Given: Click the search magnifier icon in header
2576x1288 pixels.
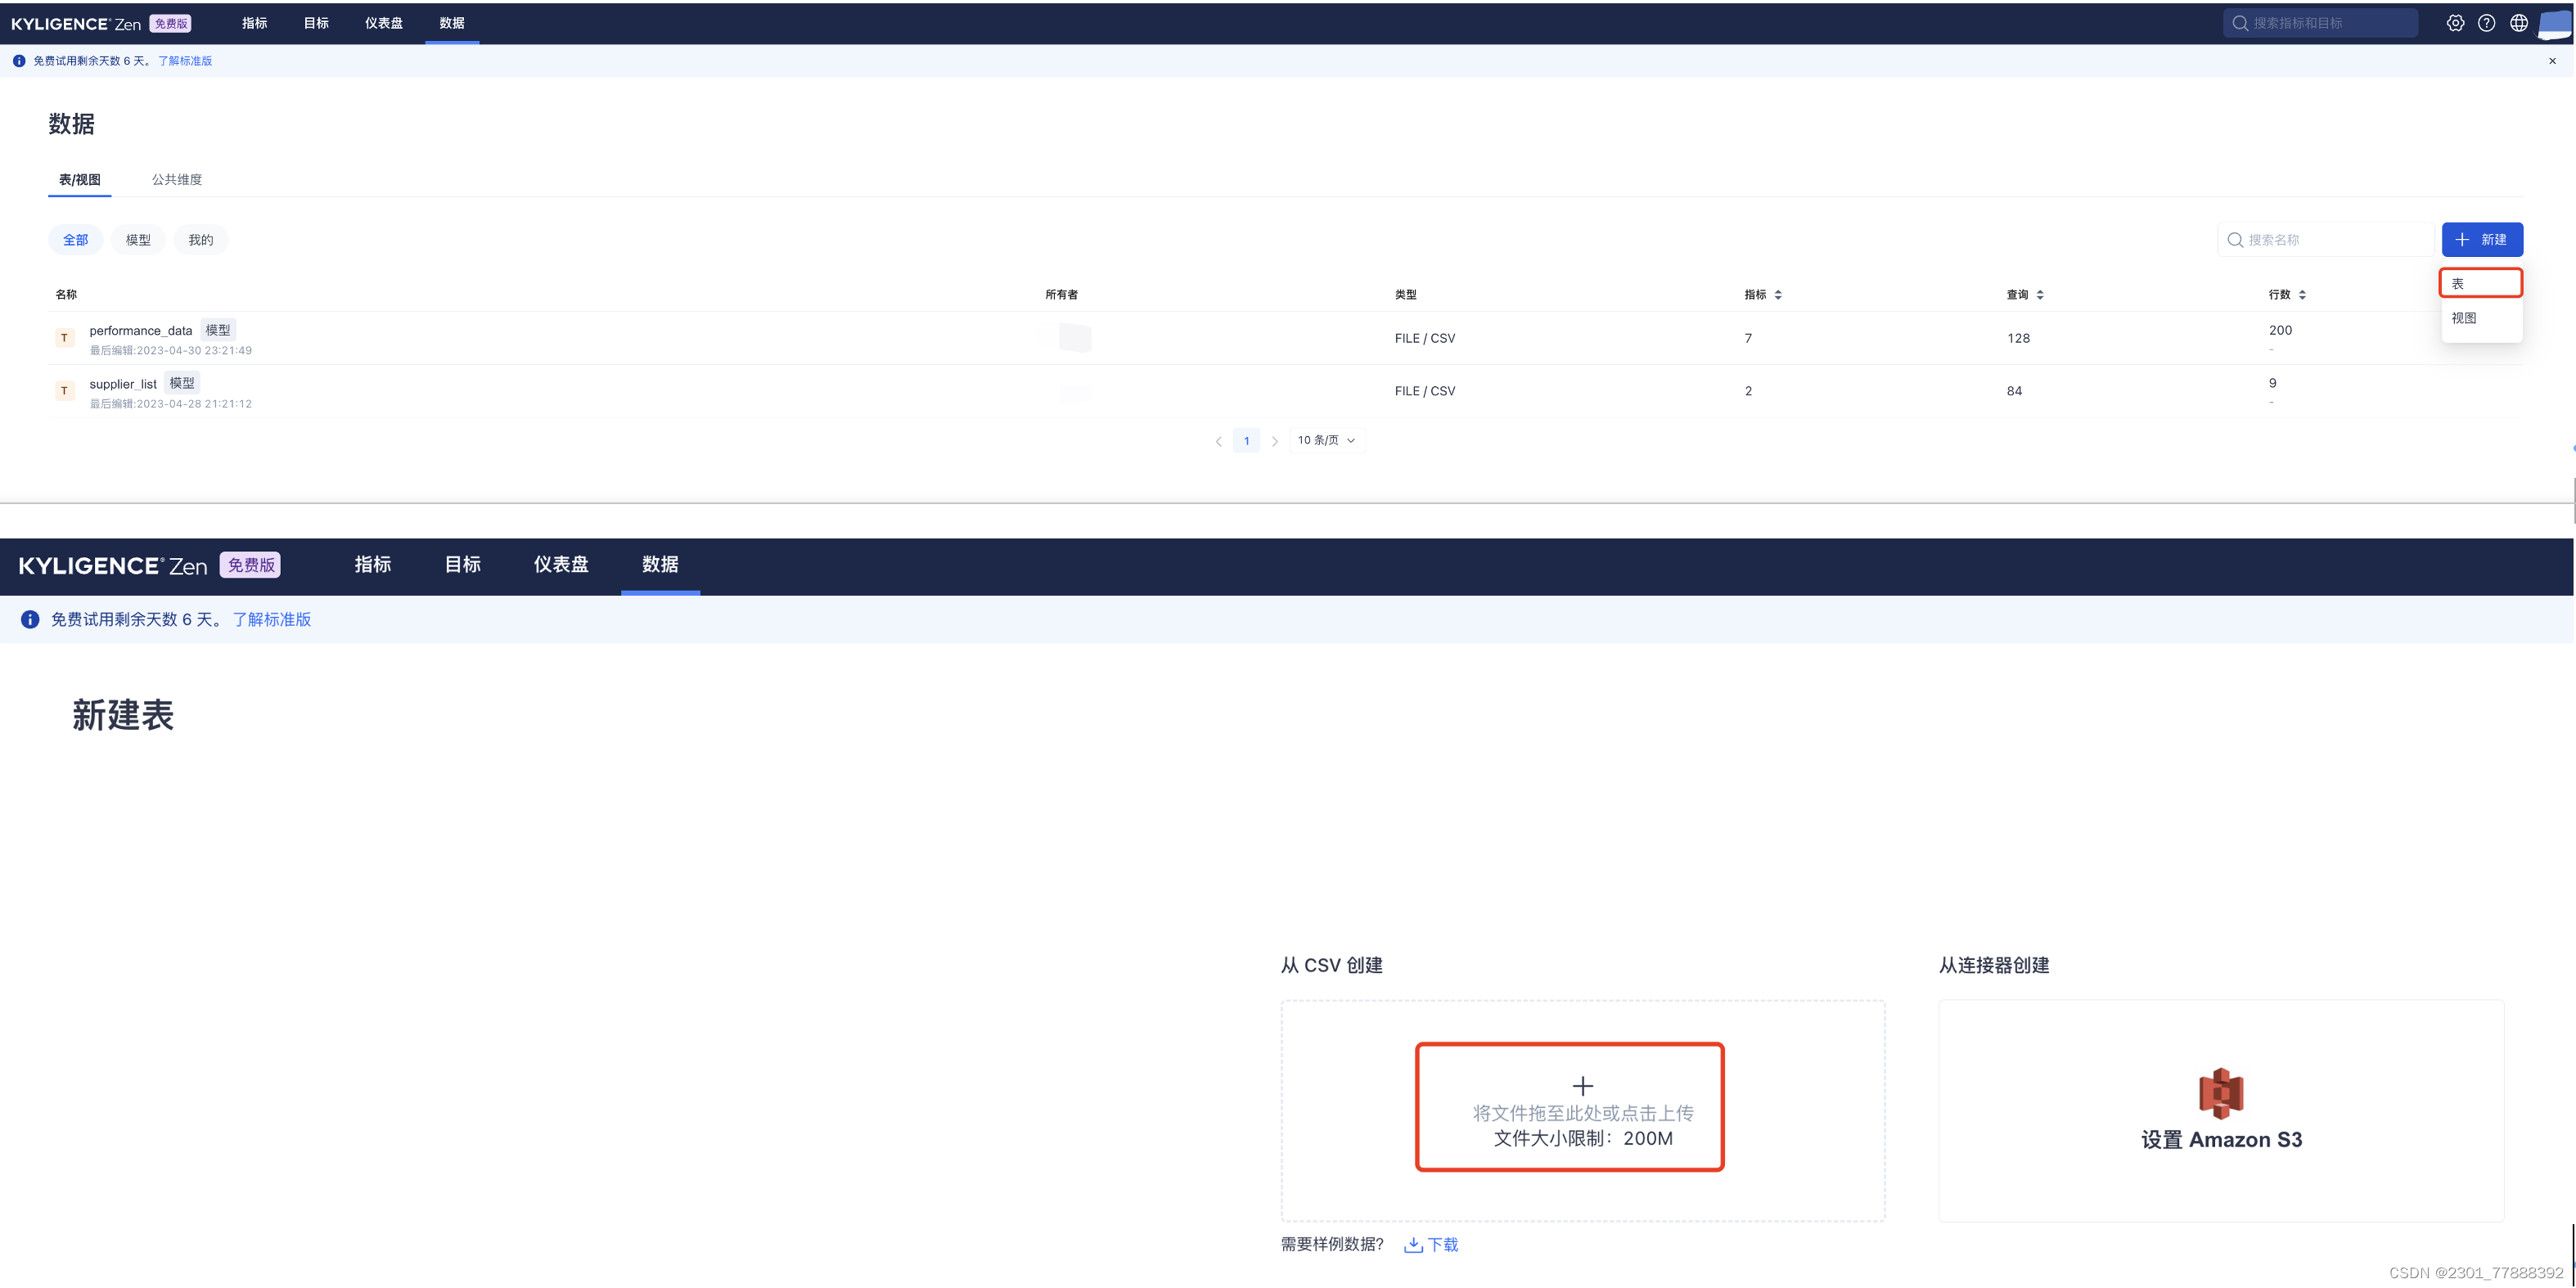Looking at the screenshot, I should (x=2237, y=21).
